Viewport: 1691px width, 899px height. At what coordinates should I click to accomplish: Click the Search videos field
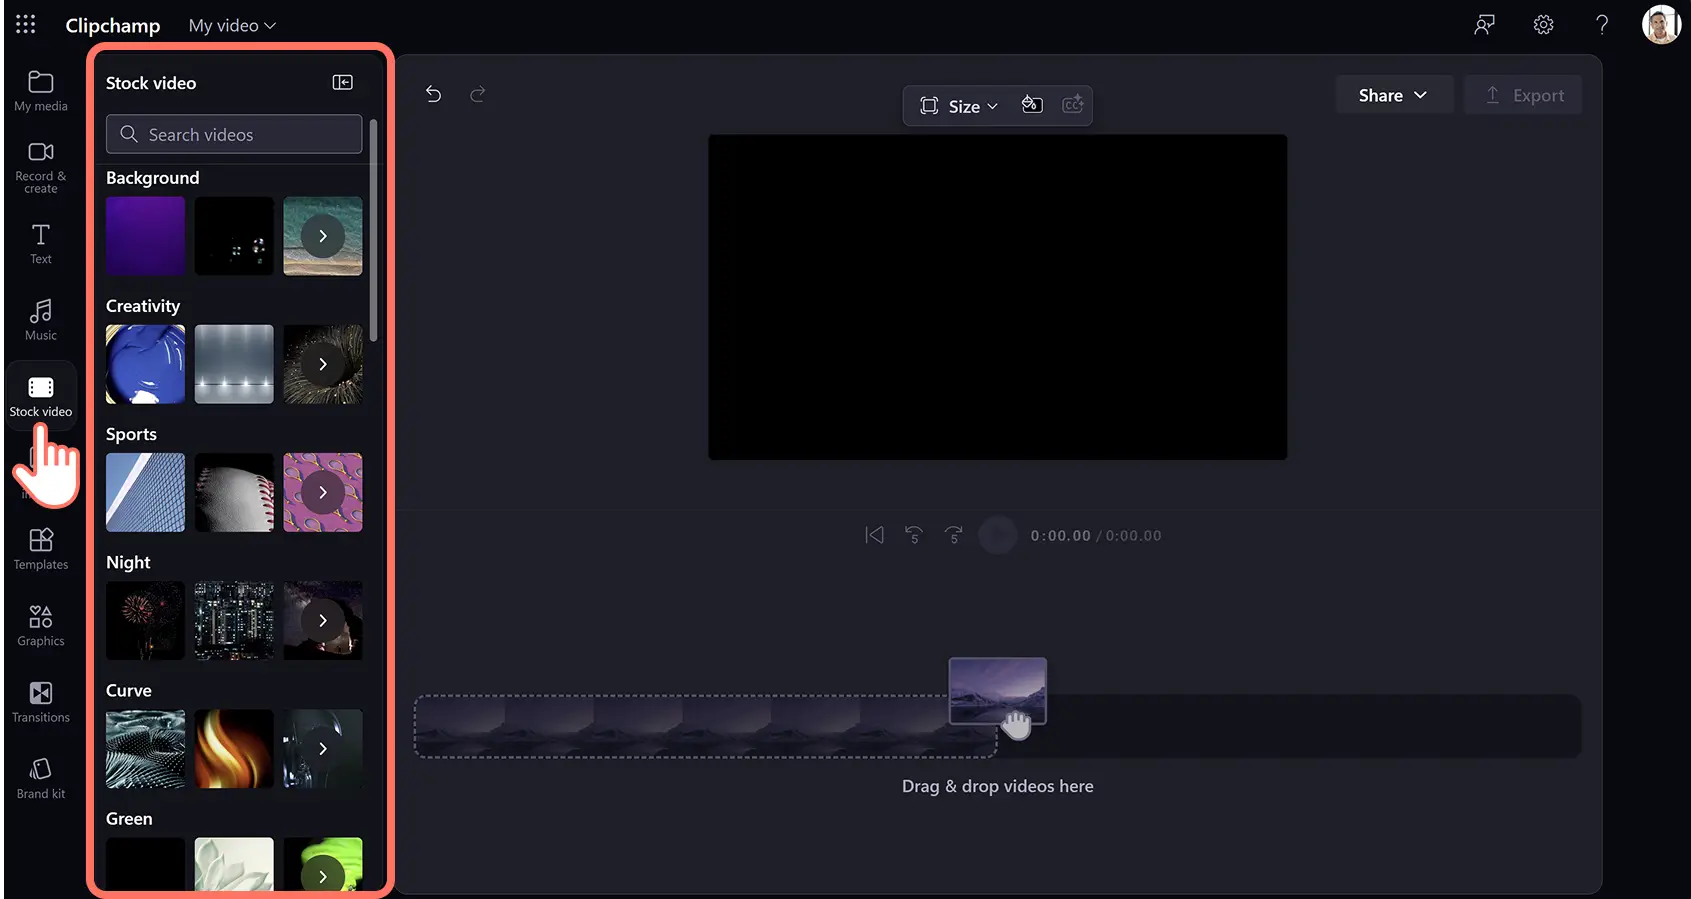[234, 134]
